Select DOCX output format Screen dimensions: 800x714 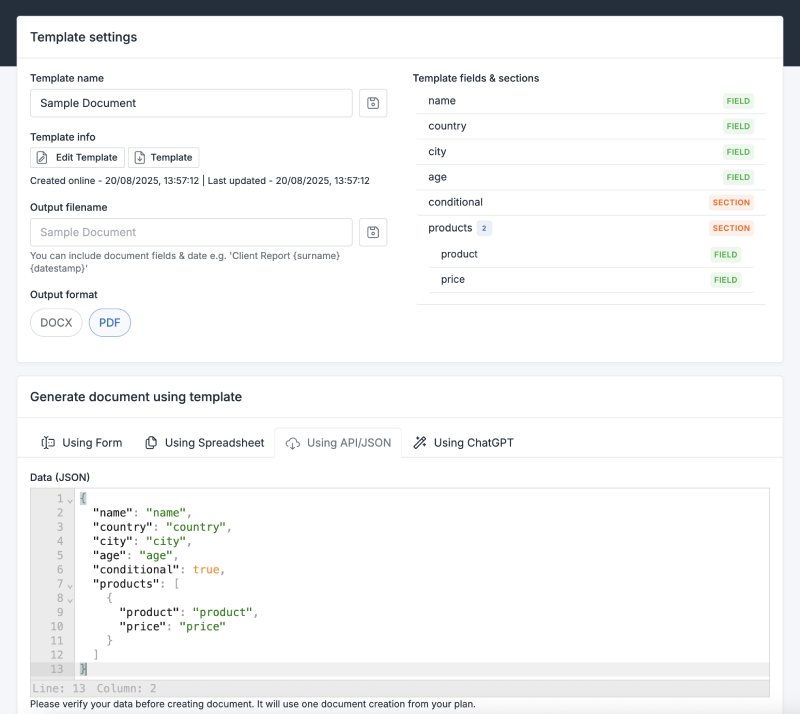(x=56, y=323)
